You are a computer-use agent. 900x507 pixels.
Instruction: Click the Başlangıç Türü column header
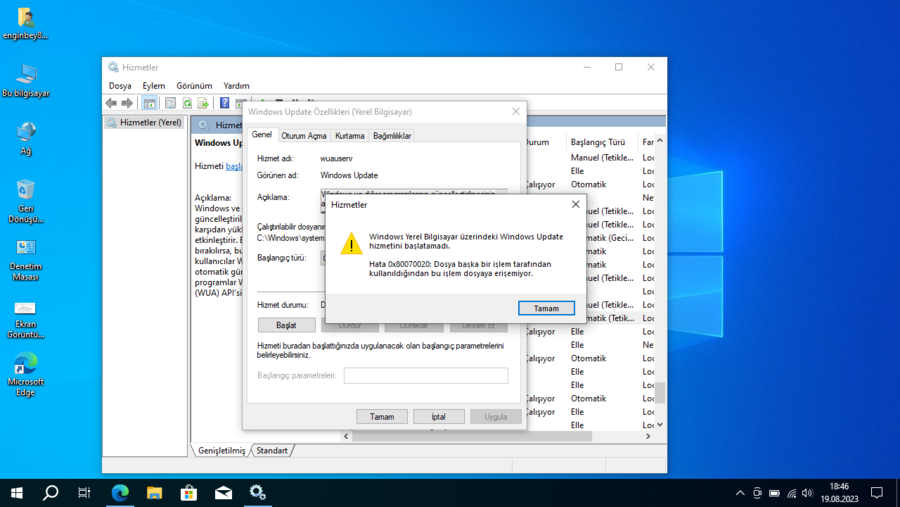point(598,142)
